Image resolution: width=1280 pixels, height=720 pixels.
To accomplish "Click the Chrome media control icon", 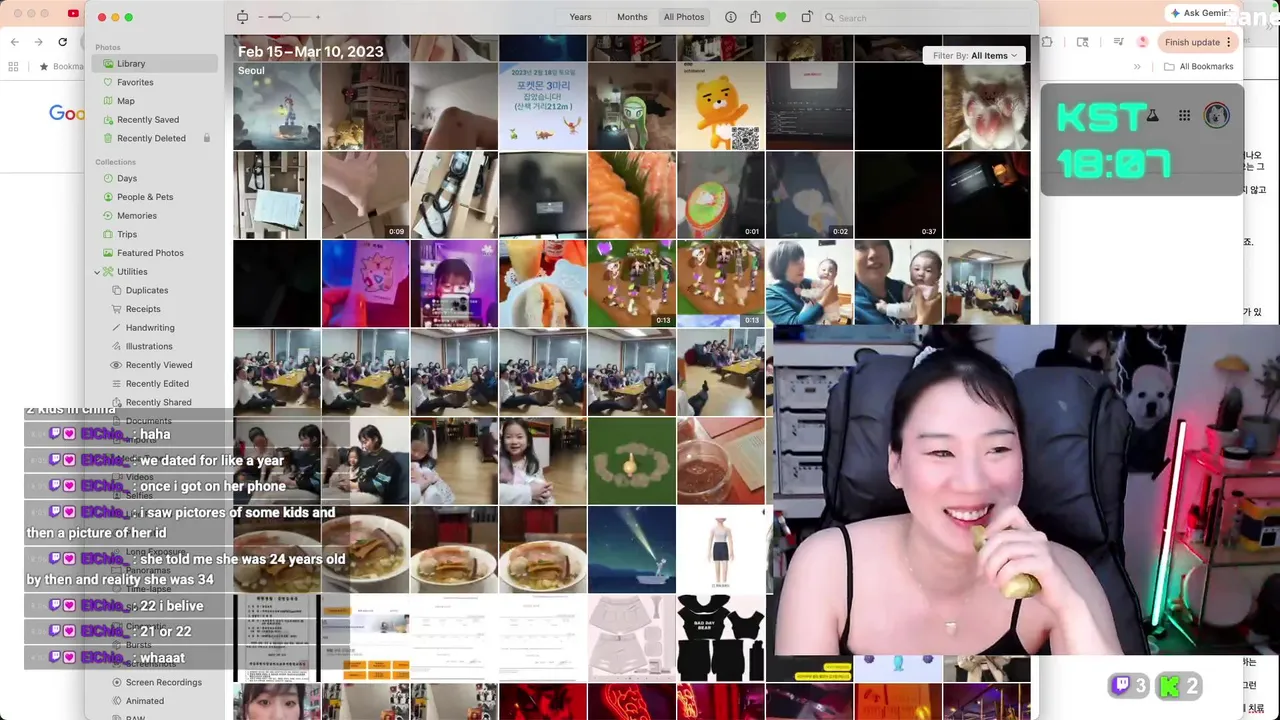I will [1118, 42].
